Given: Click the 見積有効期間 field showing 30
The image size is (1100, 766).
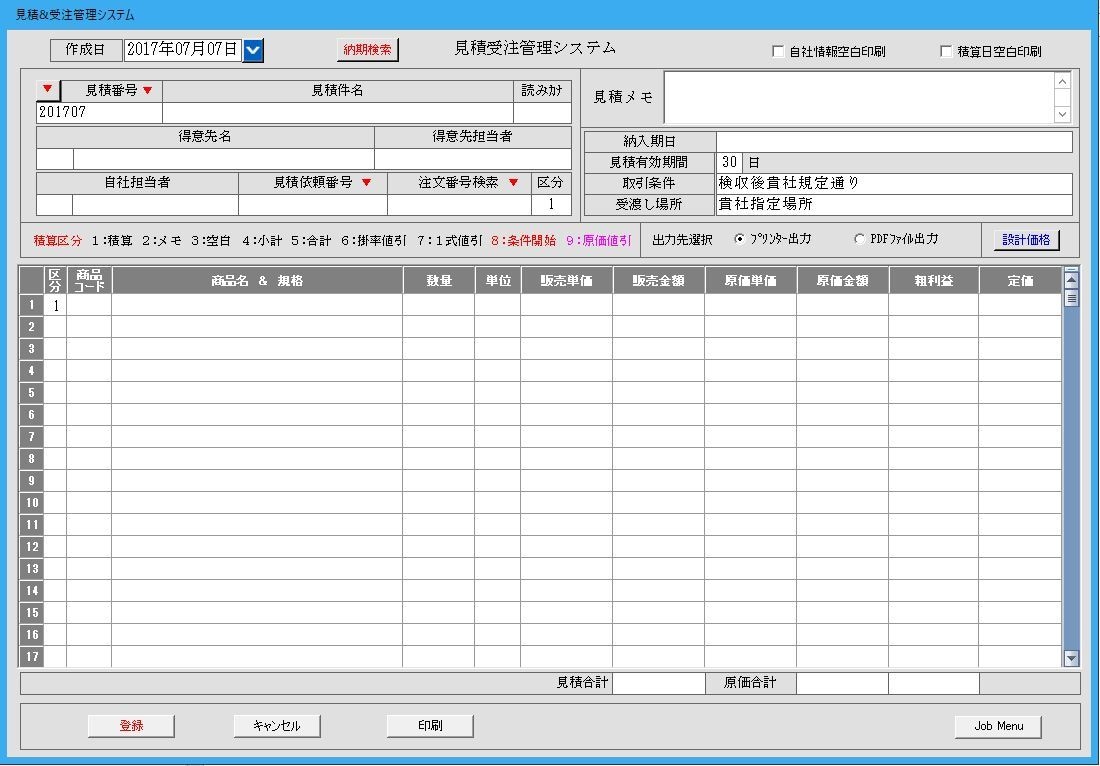Looking at the screenshot, I should [729, 162].
